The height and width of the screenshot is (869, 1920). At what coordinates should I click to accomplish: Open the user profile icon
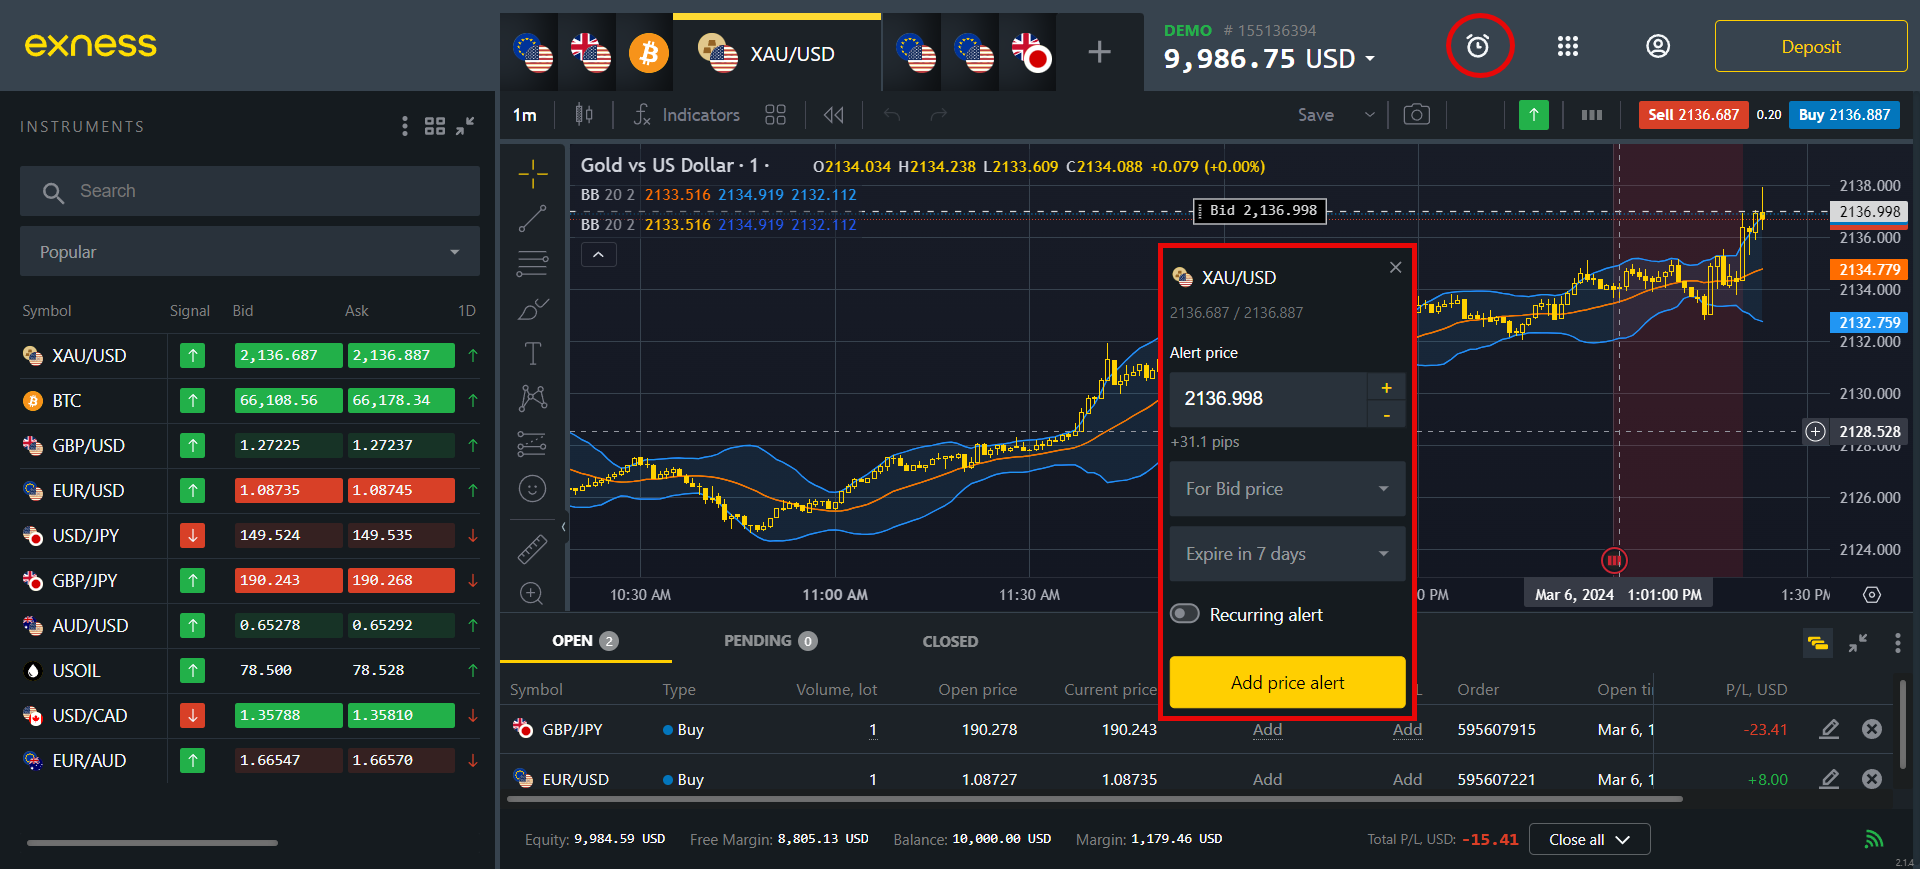(x=1658, y=46)
